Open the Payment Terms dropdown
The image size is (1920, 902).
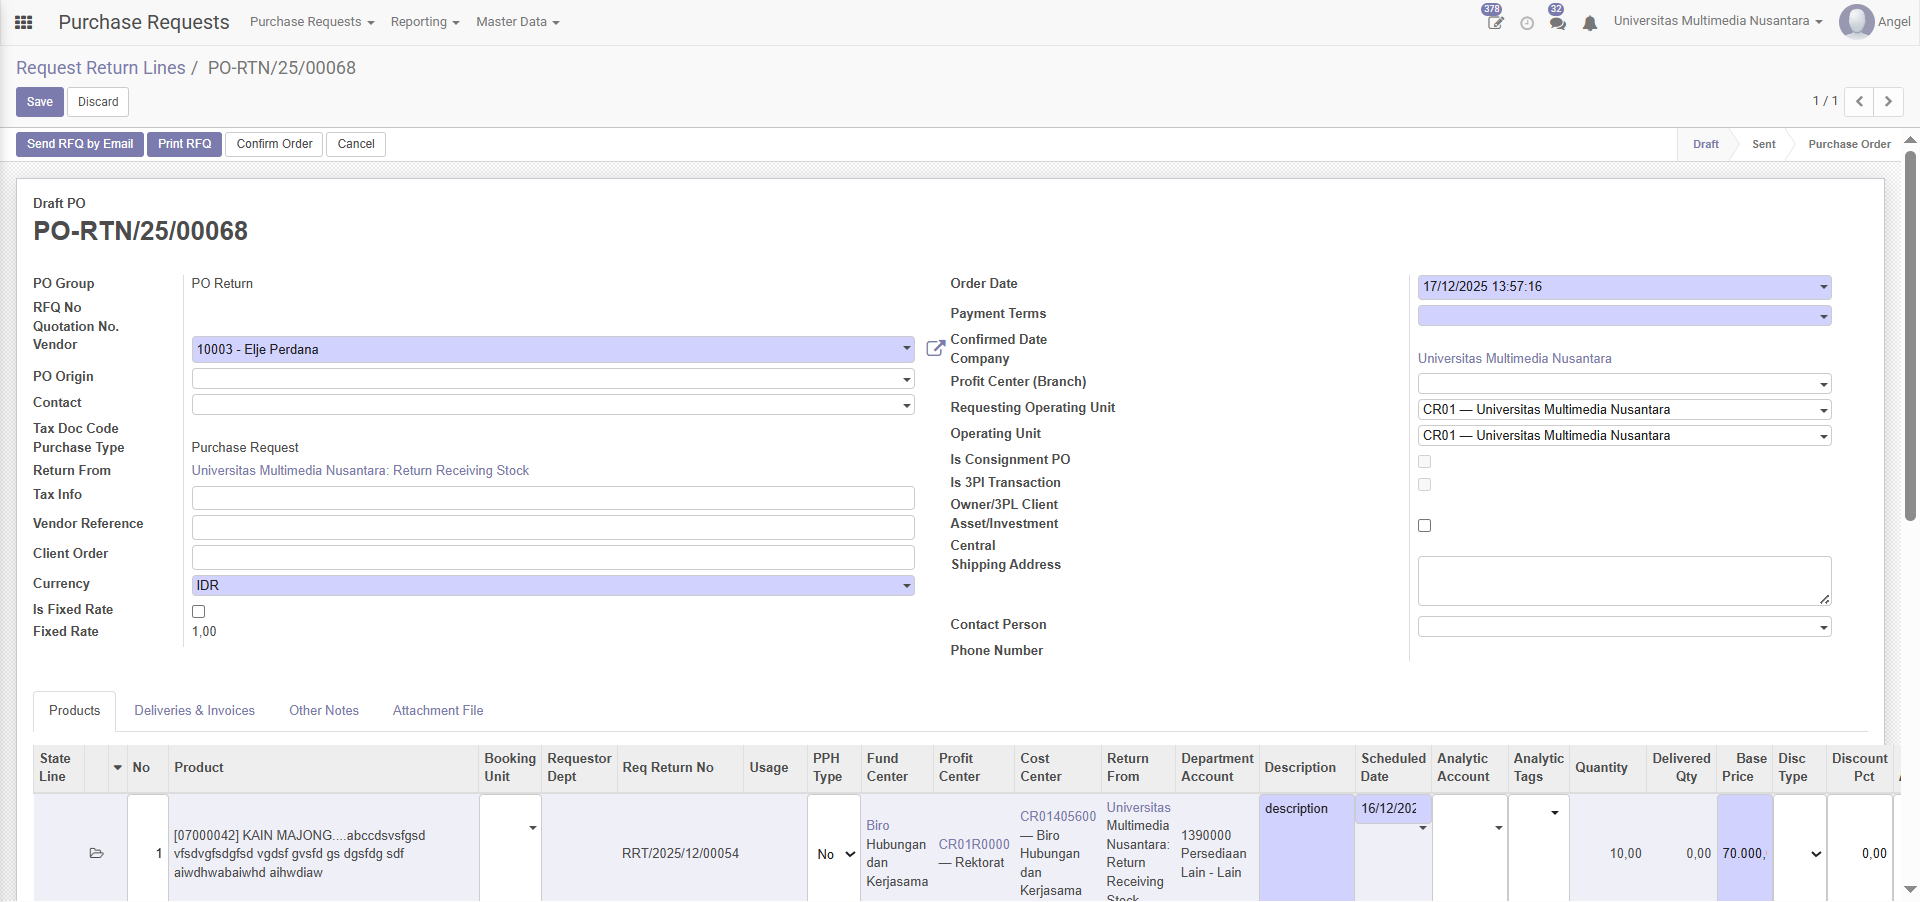point(1623,316)
